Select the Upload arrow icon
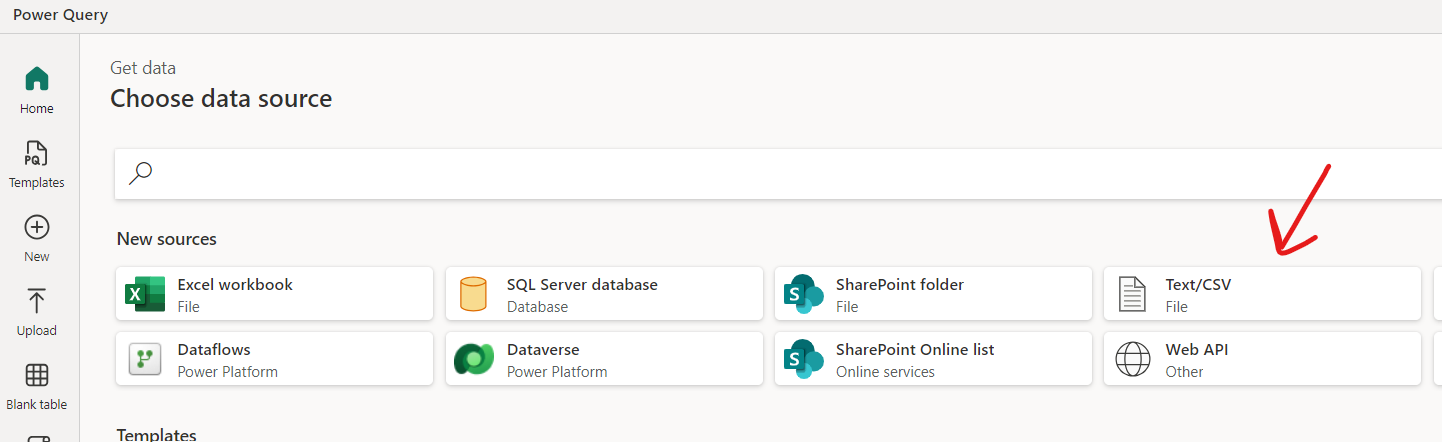This screenshot has width=1442, height=442. click(x=37, y=301)
